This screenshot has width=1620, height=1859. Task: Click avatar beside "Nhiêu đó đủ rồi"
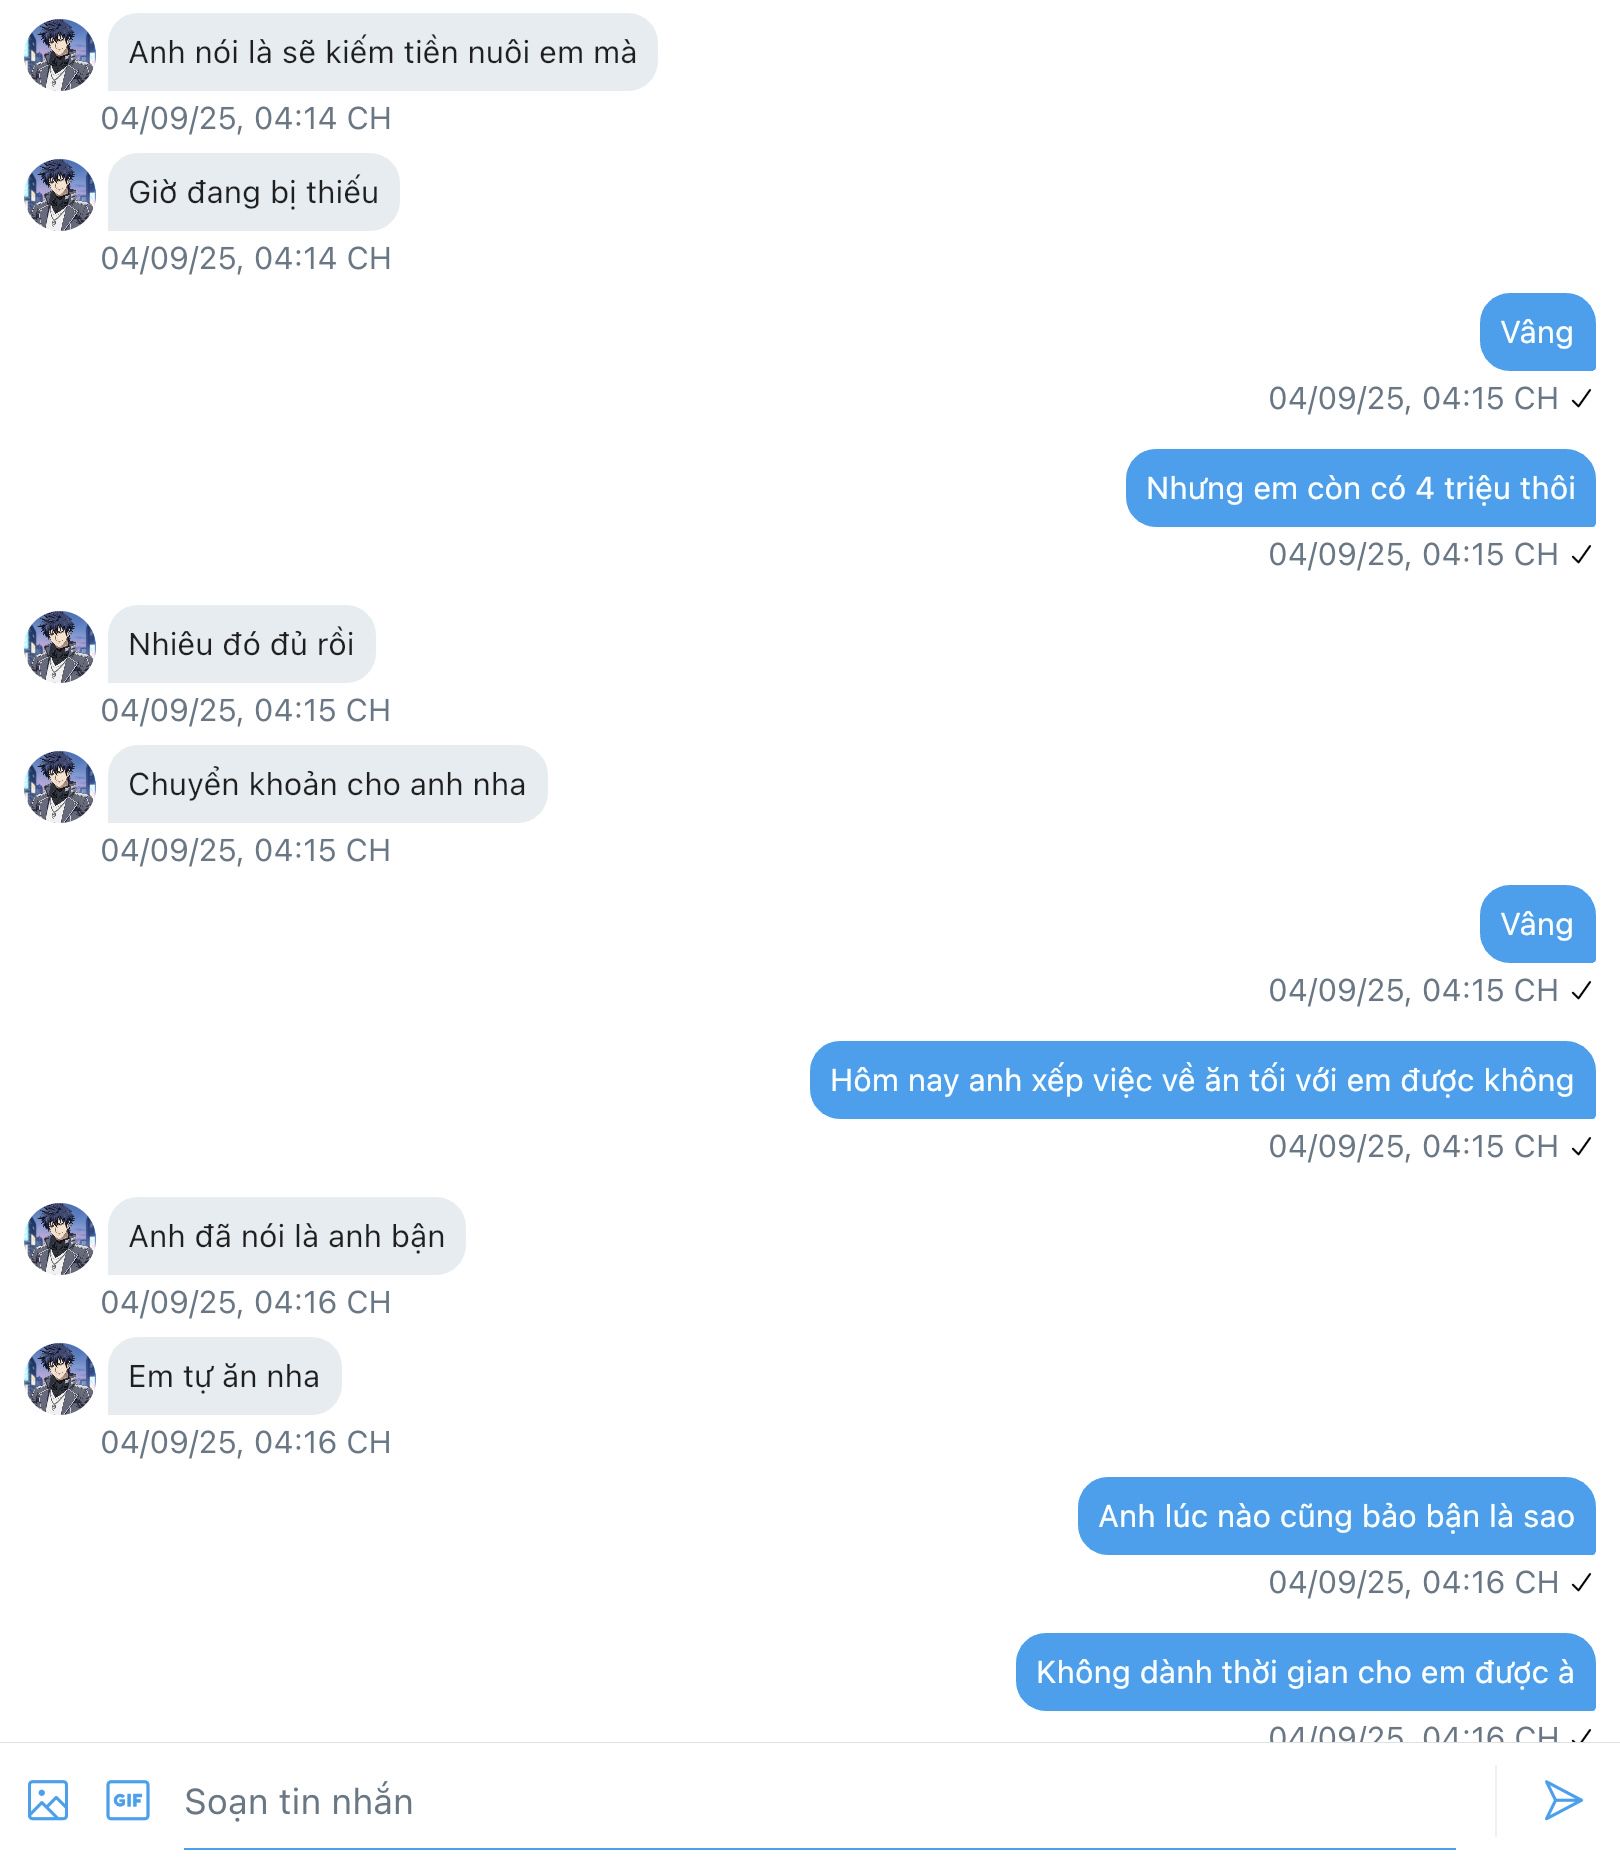(60, 647)
